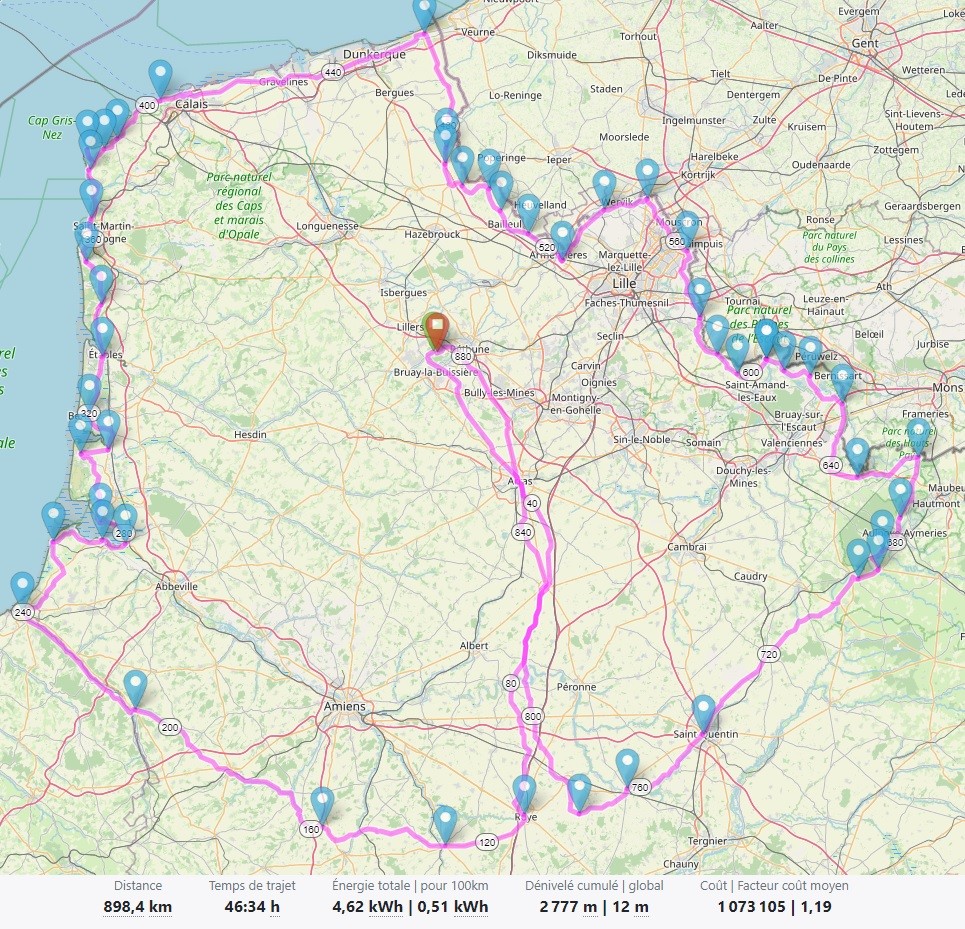Select the 720 km distance marker on the route
Screen dimensions: 965x929
768,655
